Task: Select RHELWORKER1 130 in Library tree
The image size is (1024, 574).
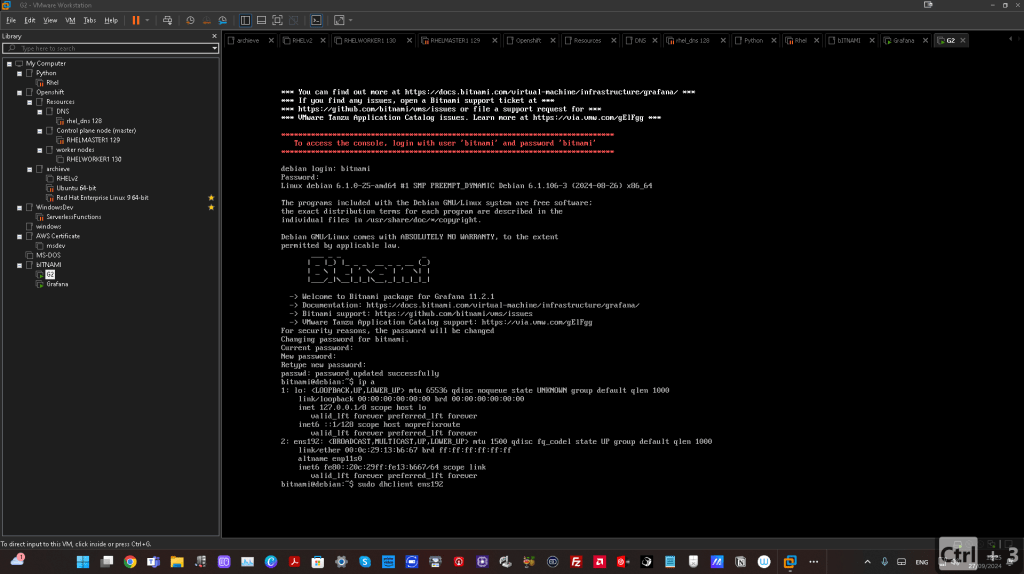Action: 93,159
